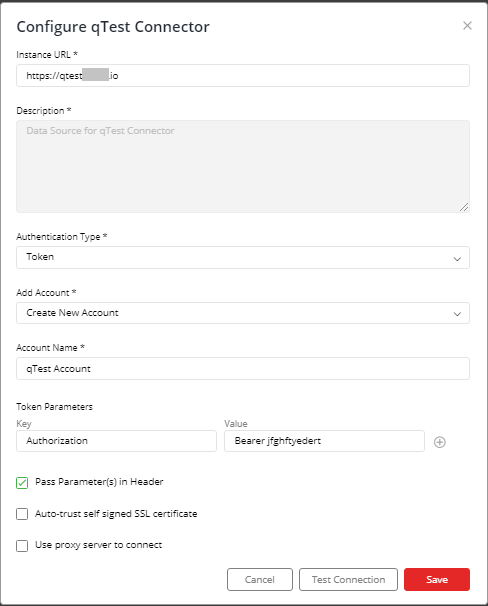Focus the Instance URL field

click(243, 75)
